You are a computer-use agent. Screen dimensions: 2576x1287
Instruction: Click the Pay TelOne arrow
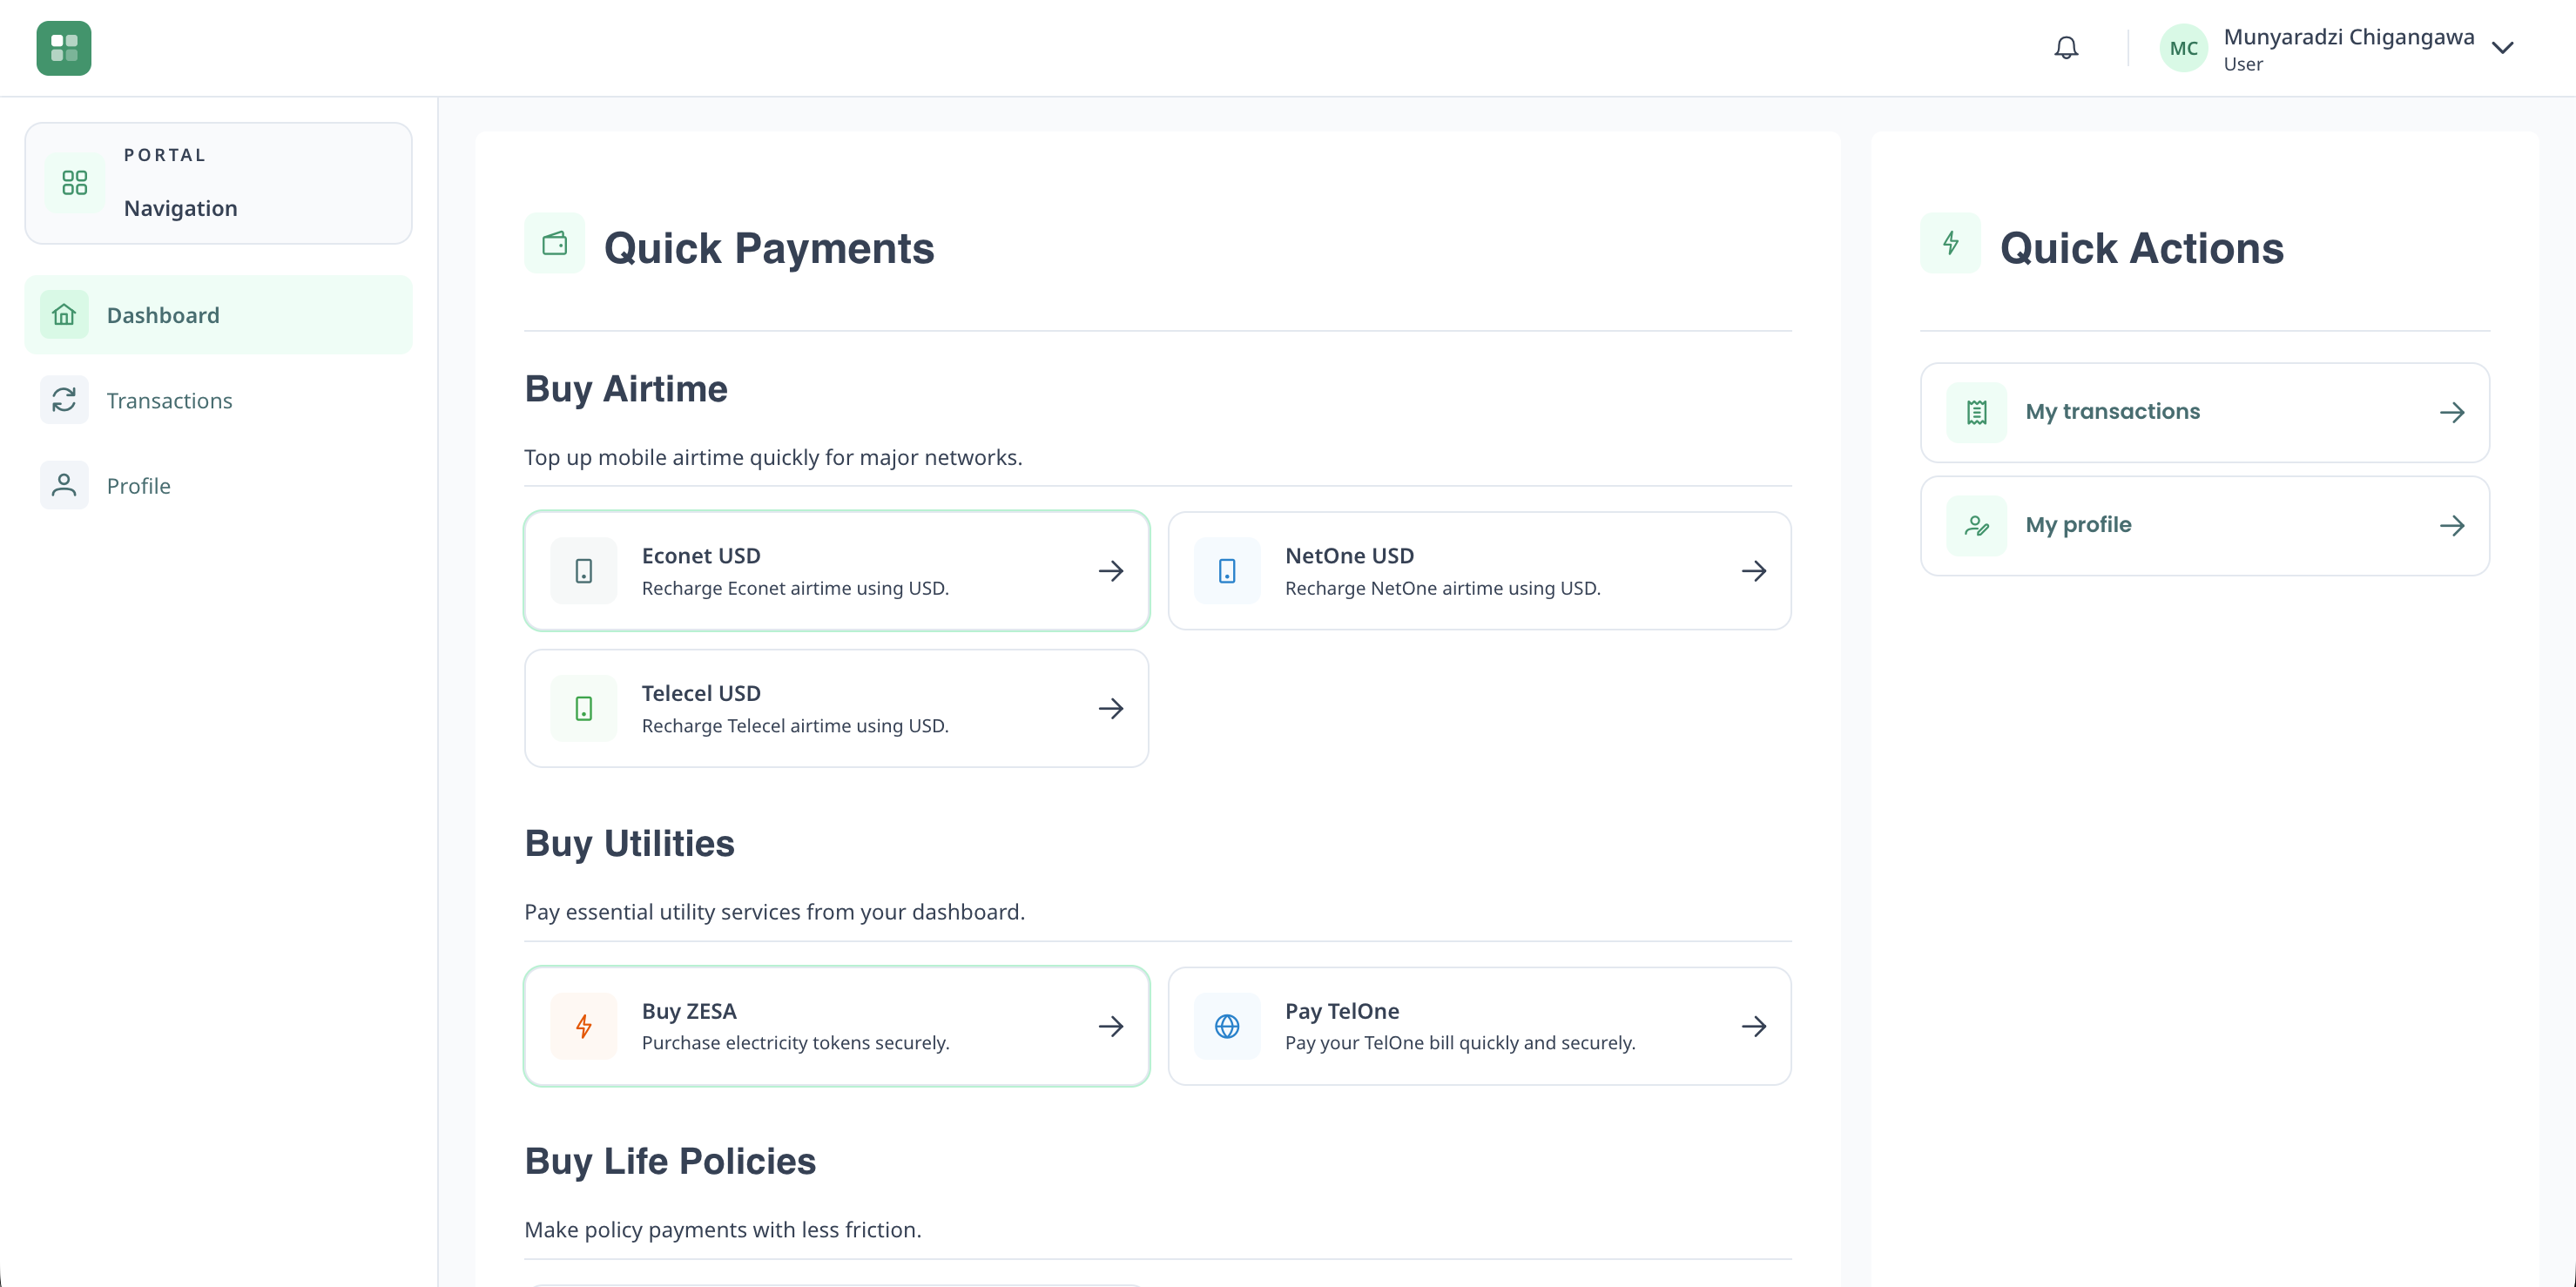[x=1754, y=1026]
